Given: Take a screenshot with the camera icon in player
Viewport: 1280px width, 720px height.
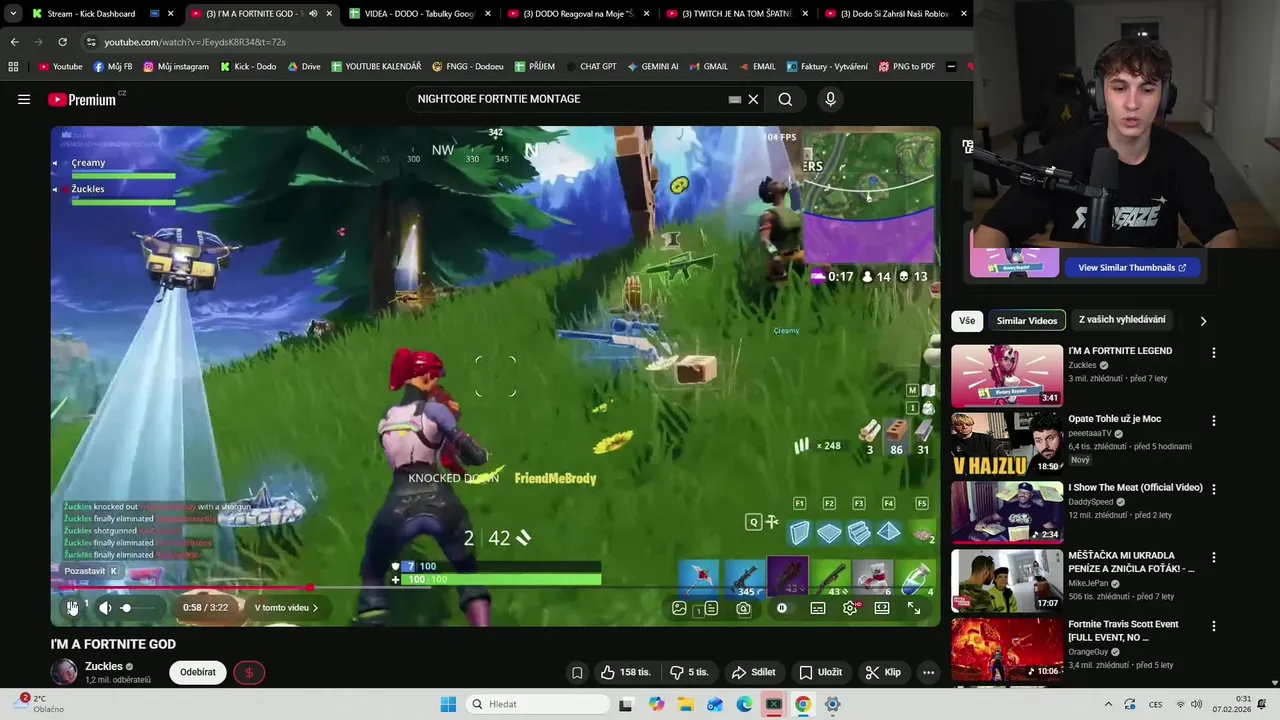Looking at the screenshot, I should pyautogui.click(x=744, y=607).
